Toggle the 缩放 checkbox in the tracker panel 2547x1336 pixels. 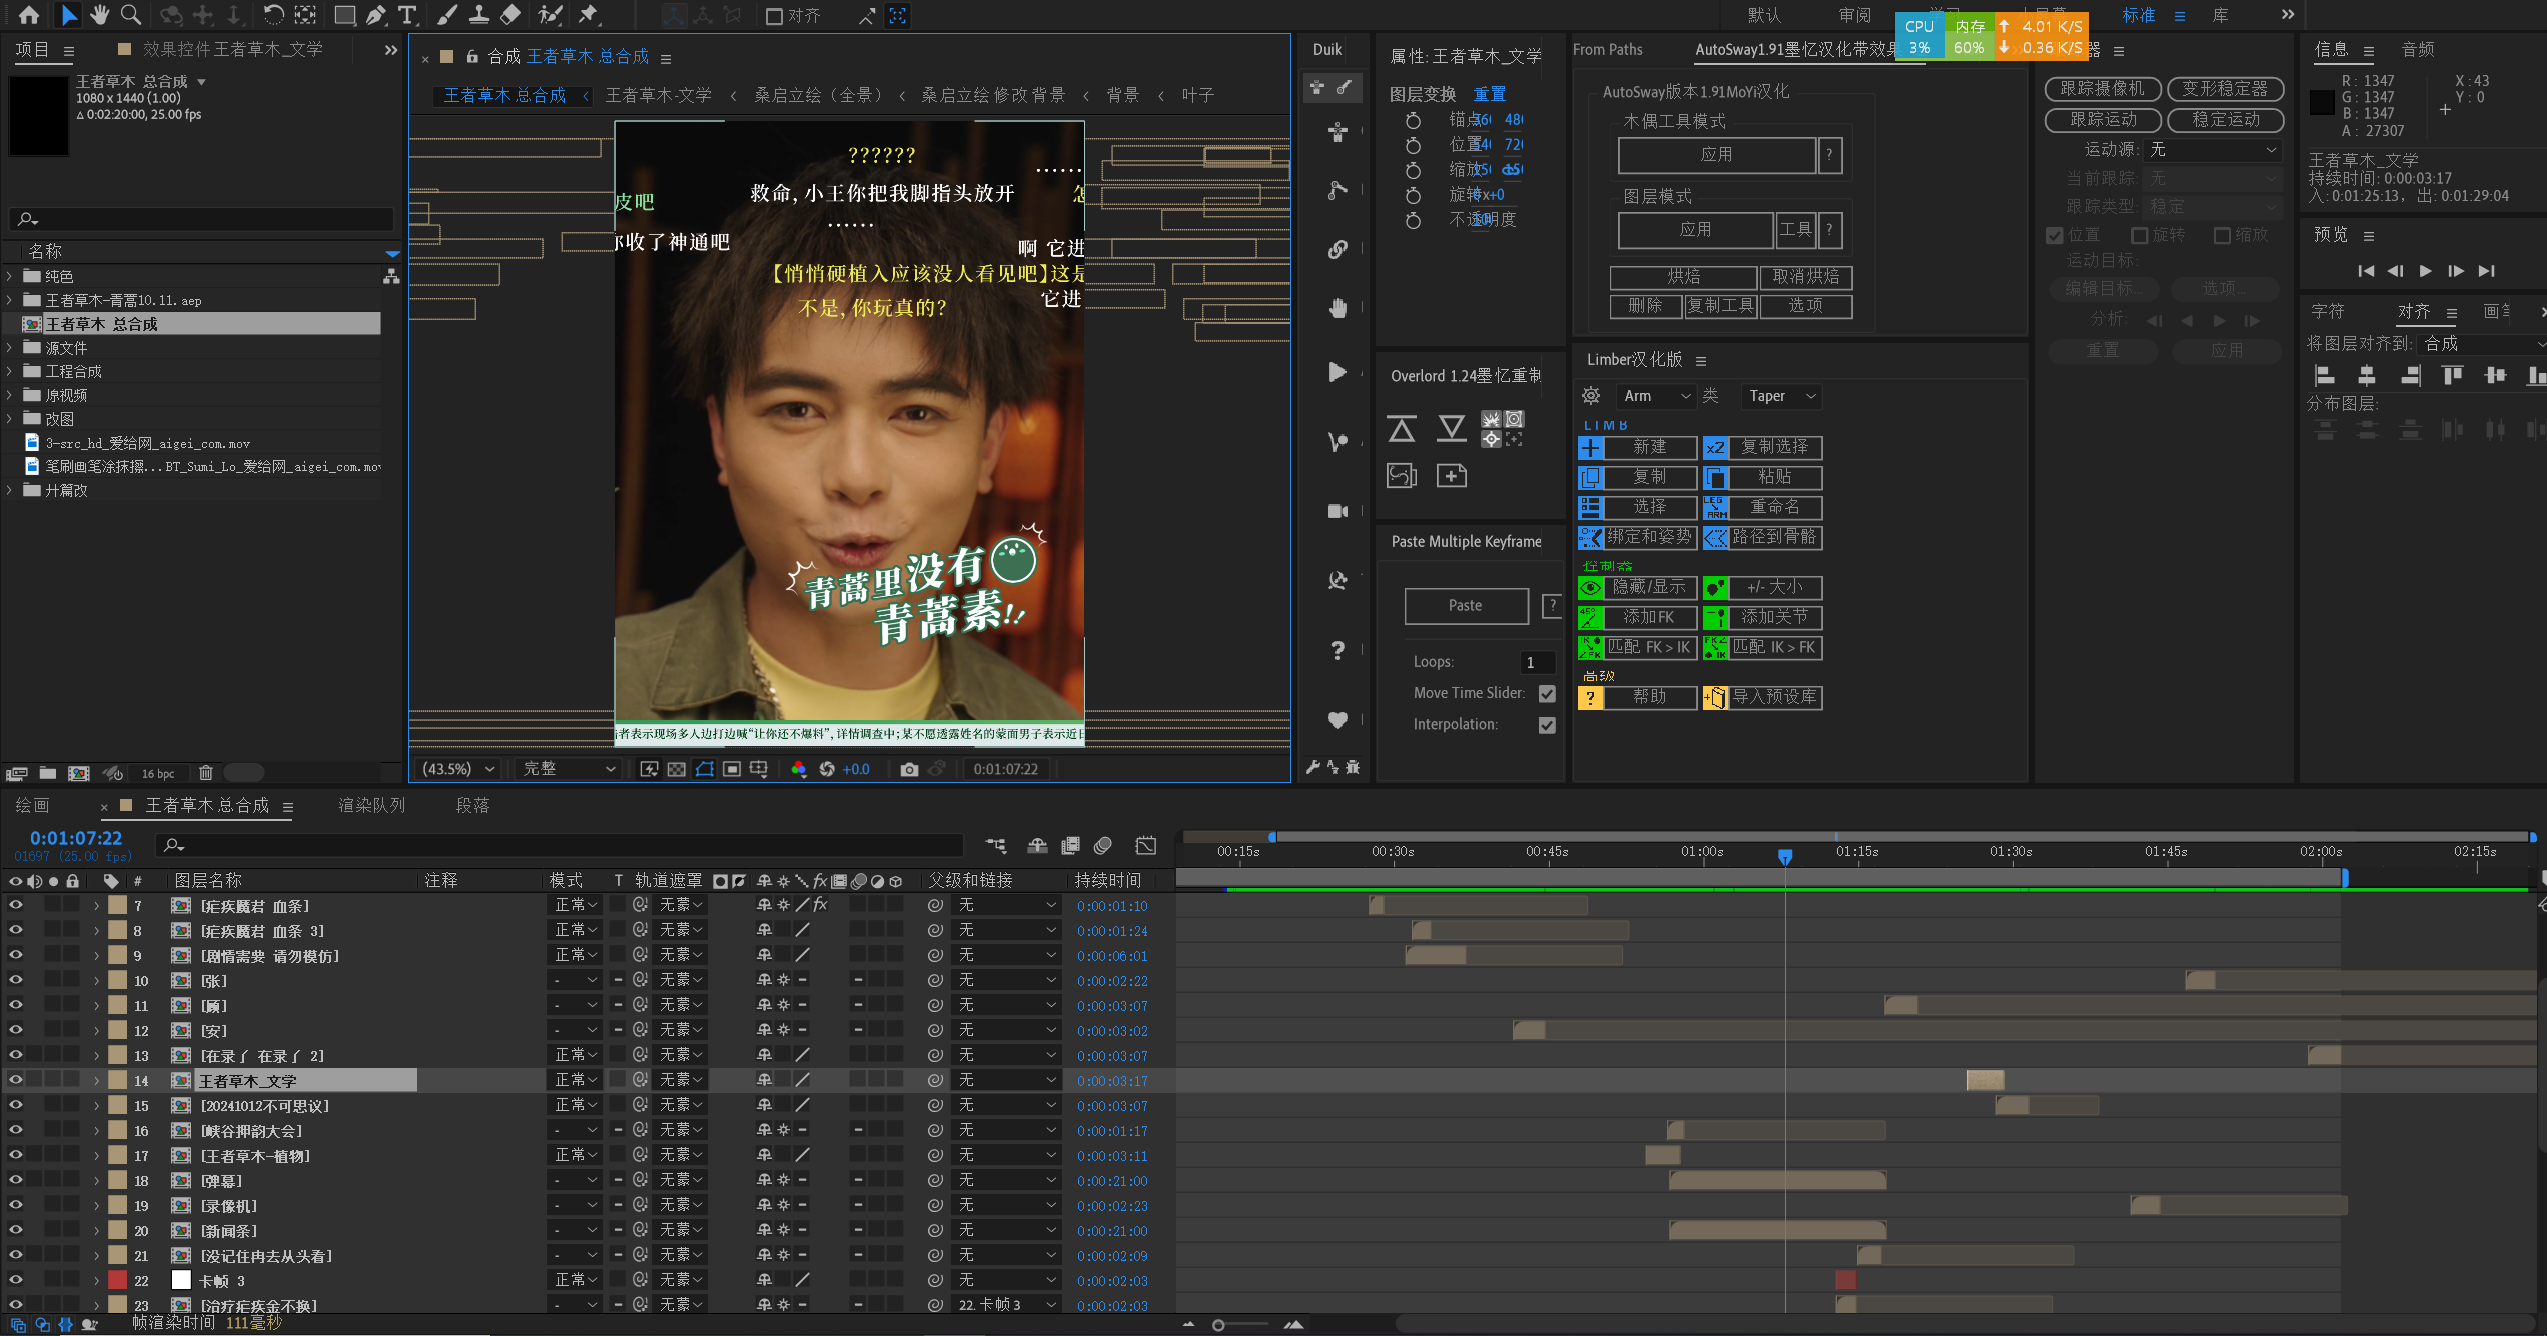(x=2222, y=235)
